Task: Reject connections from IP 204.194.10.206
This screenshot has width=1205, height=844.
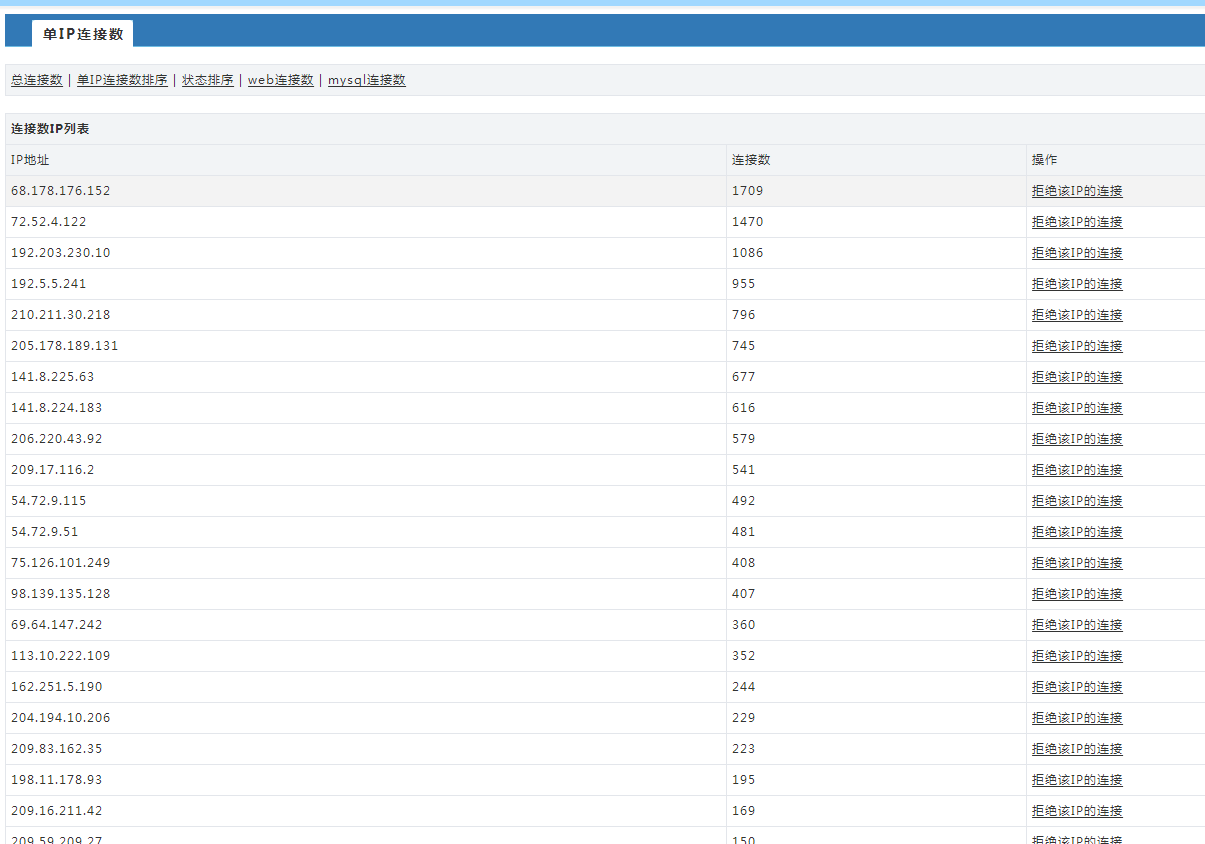Action: click(x=1077, y=718)
